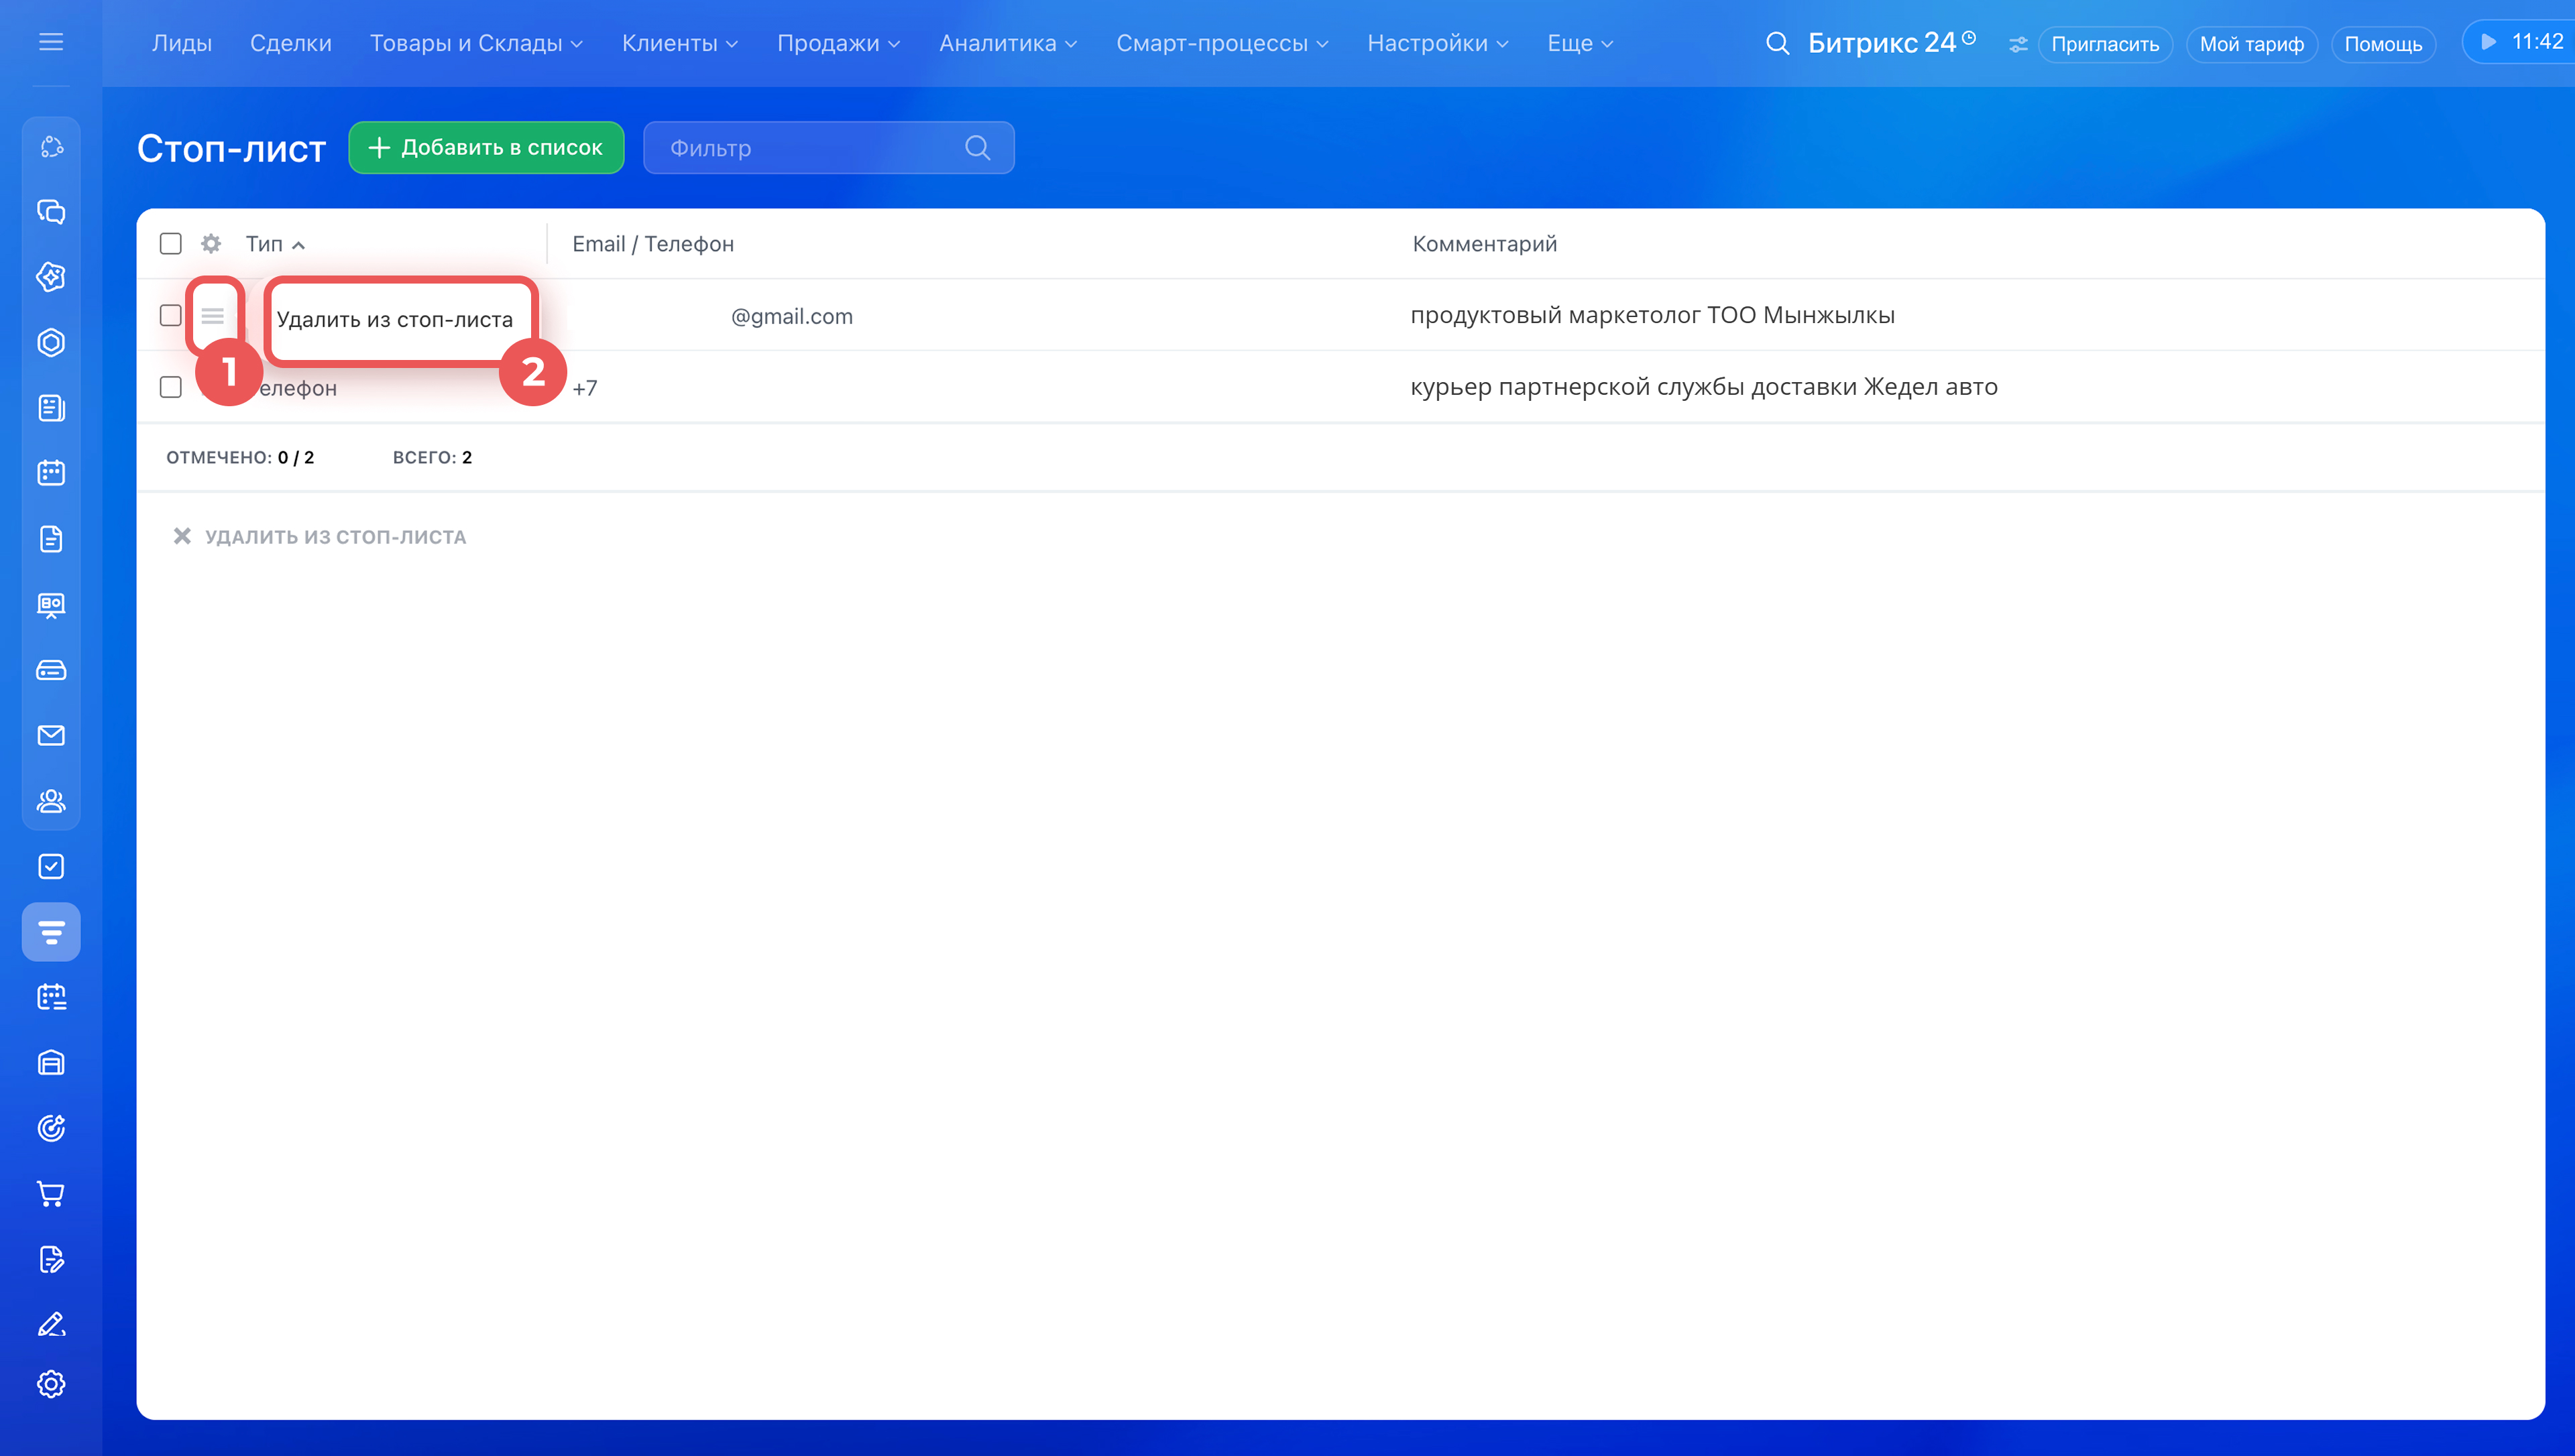Open the drive storage sidebar icon
The width and height of the screenshot is (2575, 1456).
click(51, 670)
